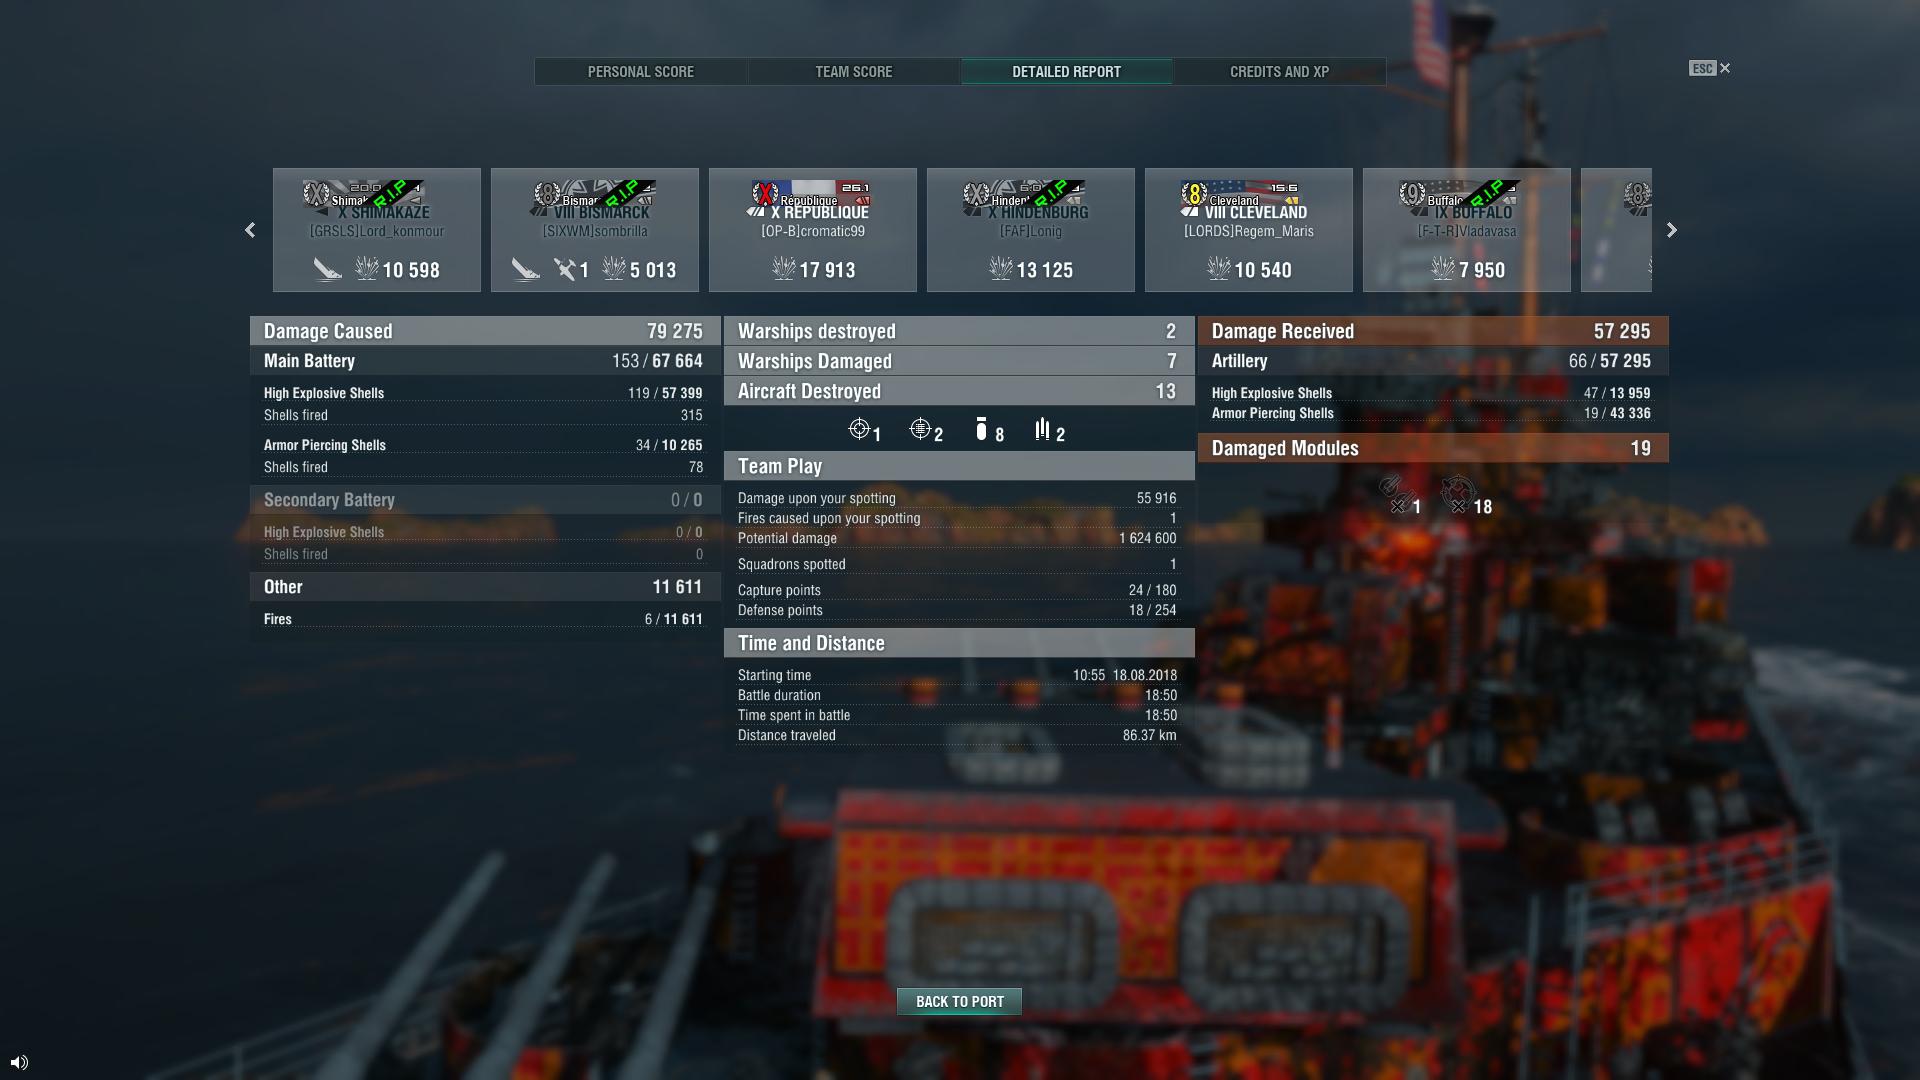This screenshot has width=1920, height=1080.
Task: Click the main battery hits icon
Action: tap(858, 429)
